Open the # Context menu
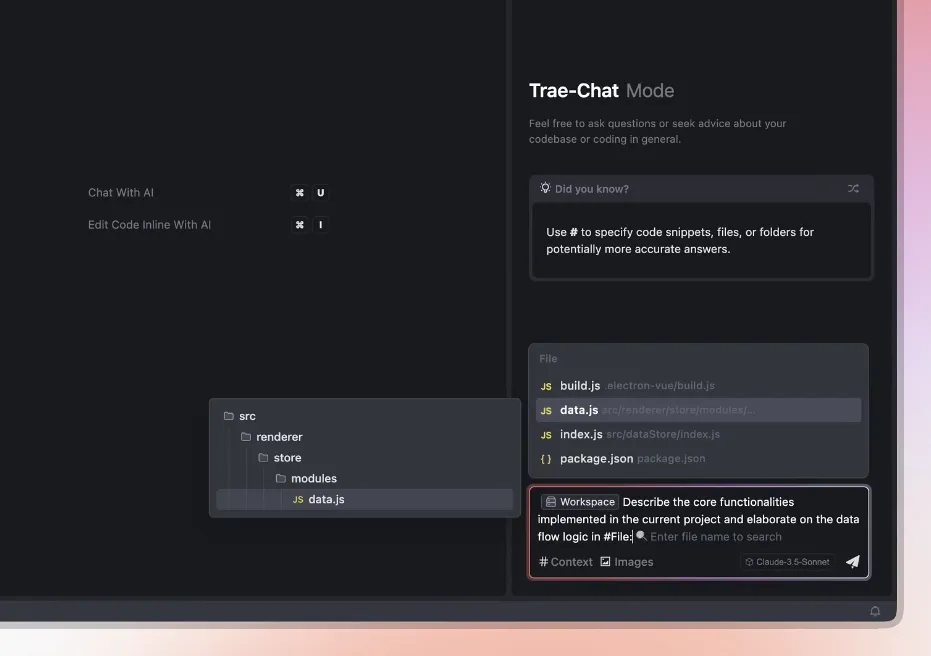The height and width of the screenshot is (656, 931). point(565,562)
